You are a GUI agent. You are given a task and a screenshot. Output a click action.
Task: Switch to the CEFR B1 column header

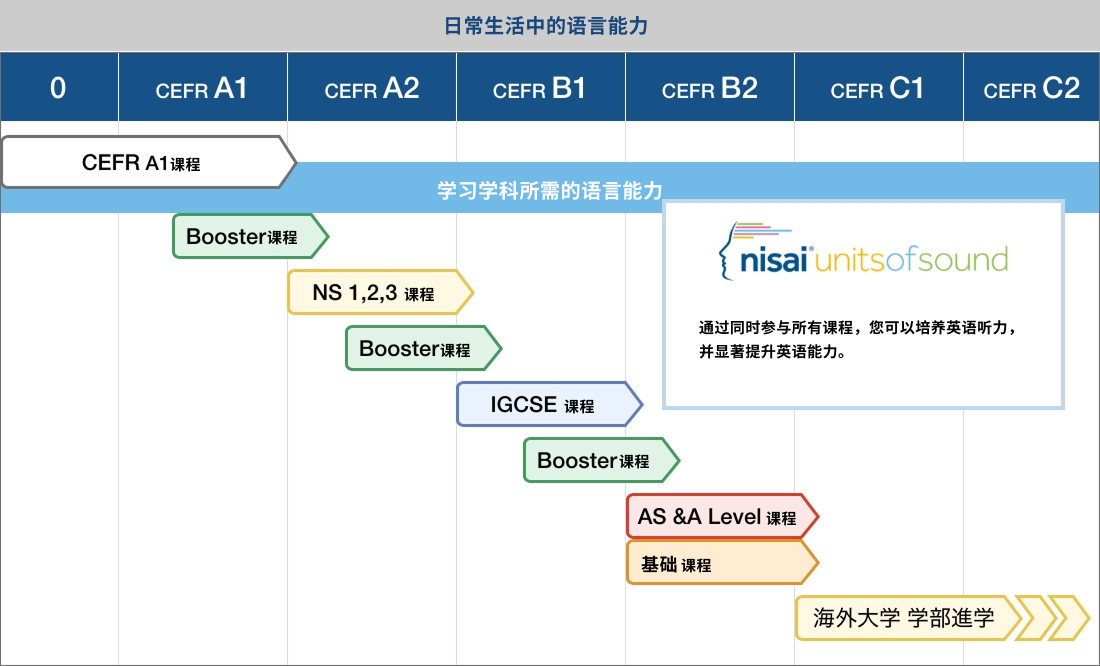coord(540,88)
